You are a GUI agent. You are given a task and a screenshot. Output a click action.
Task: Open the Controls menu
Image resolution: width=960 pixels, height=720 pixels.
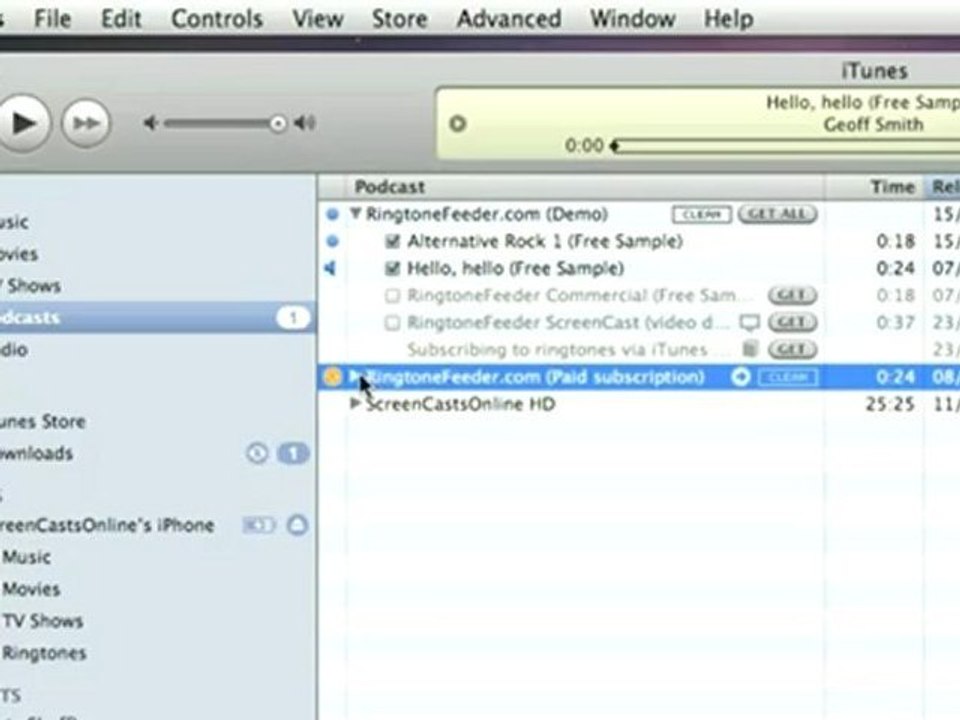(x=217, y=19)
